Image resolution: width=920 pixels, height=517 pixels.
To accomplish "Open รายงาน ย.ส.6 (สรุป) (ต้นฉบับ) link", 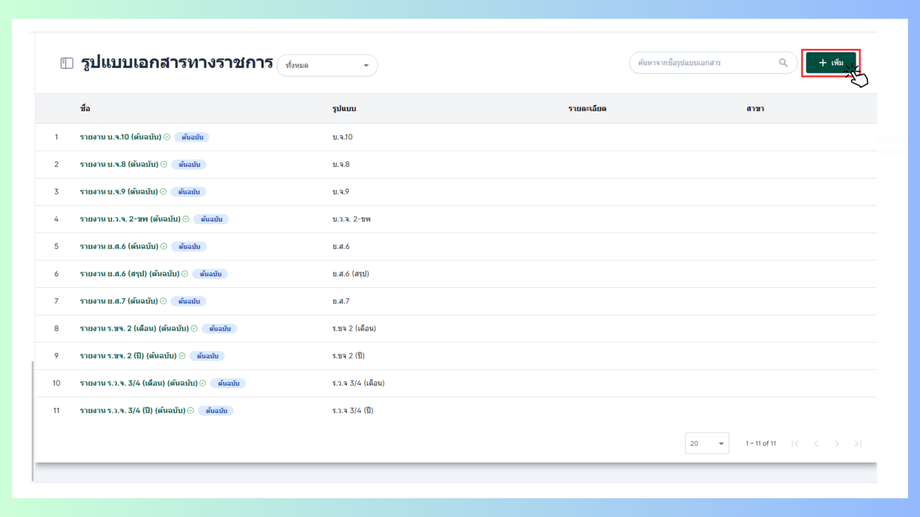I will point(130,274).
